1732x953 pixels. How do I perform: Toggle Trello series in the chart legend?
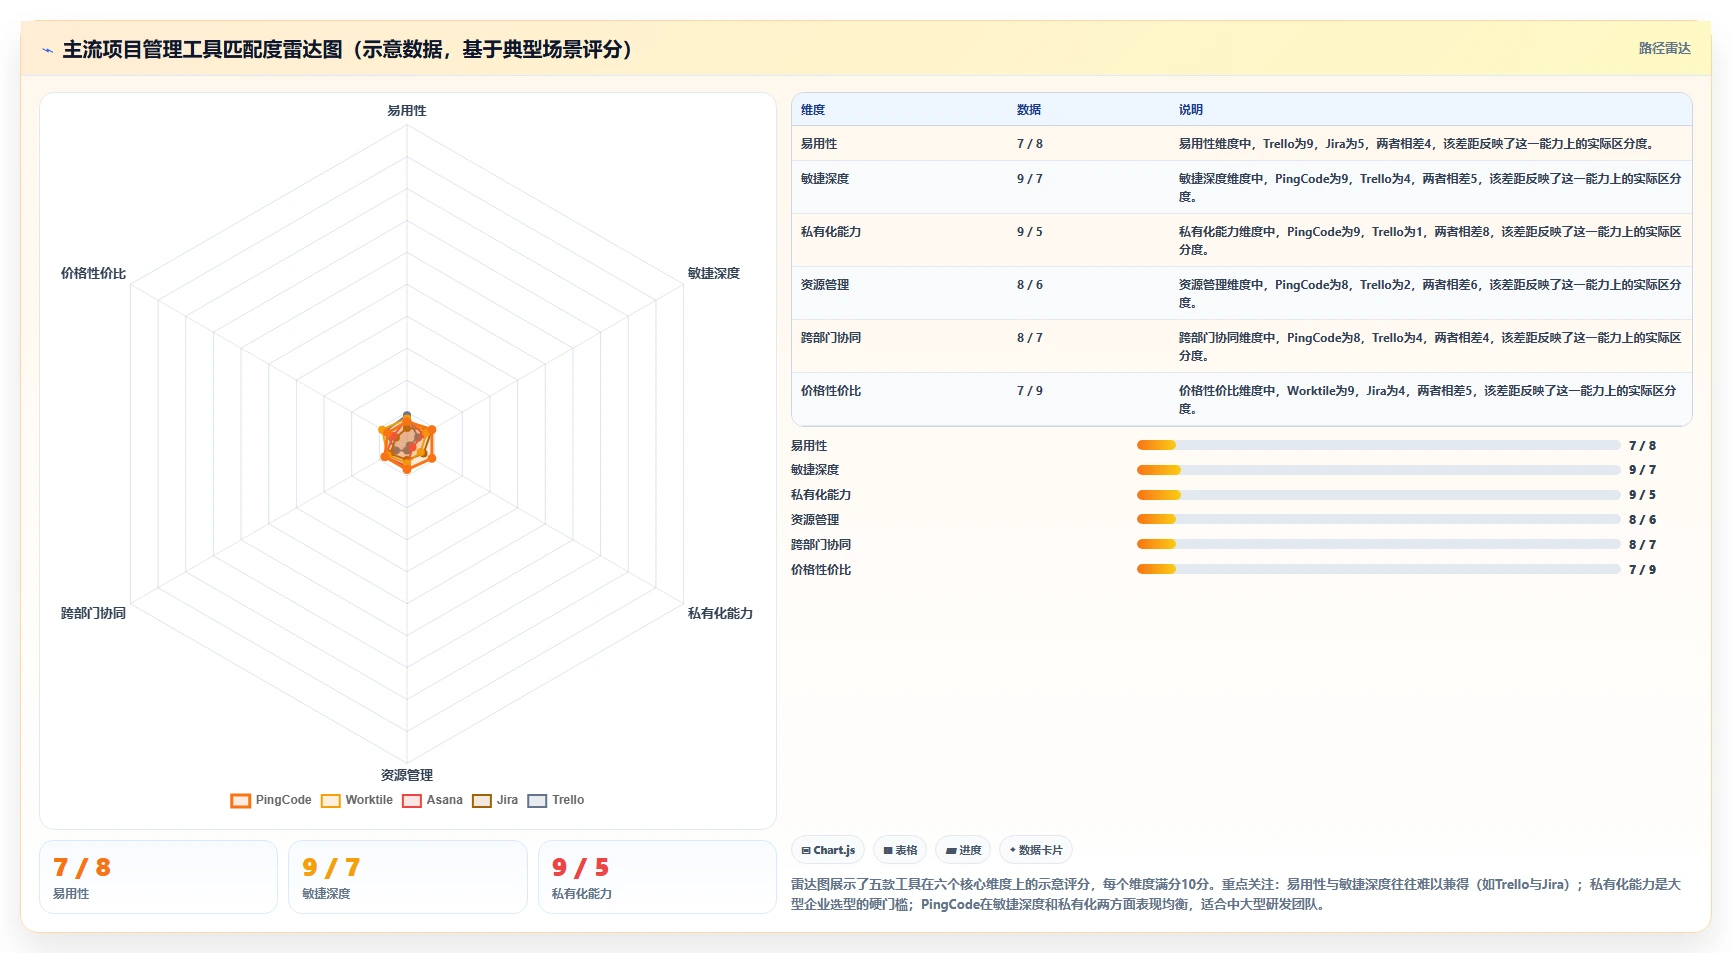click(x=556, y=800)
